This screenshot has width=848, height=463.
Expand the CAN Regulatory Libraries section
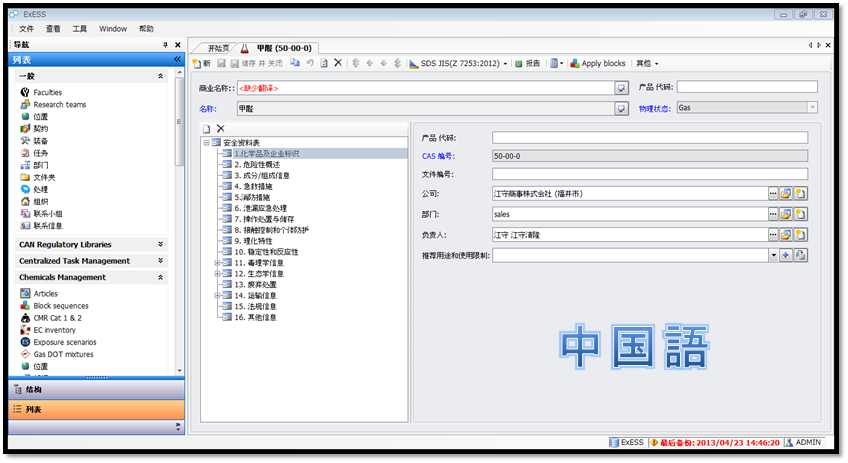click(x=161, y=244)
